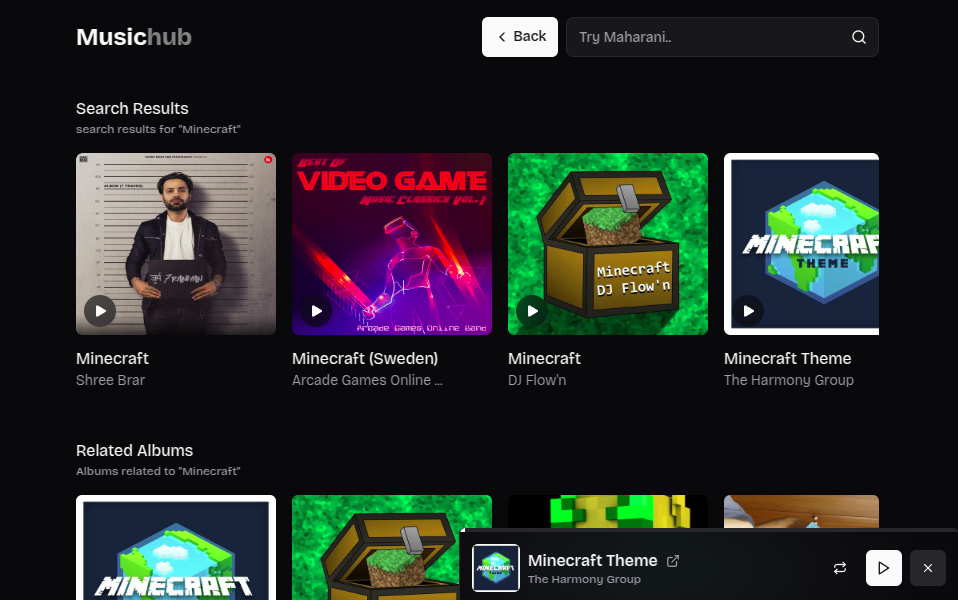Close the mini player bar
This screenshot has height=600, width=958.
click(x=927, y=568)
